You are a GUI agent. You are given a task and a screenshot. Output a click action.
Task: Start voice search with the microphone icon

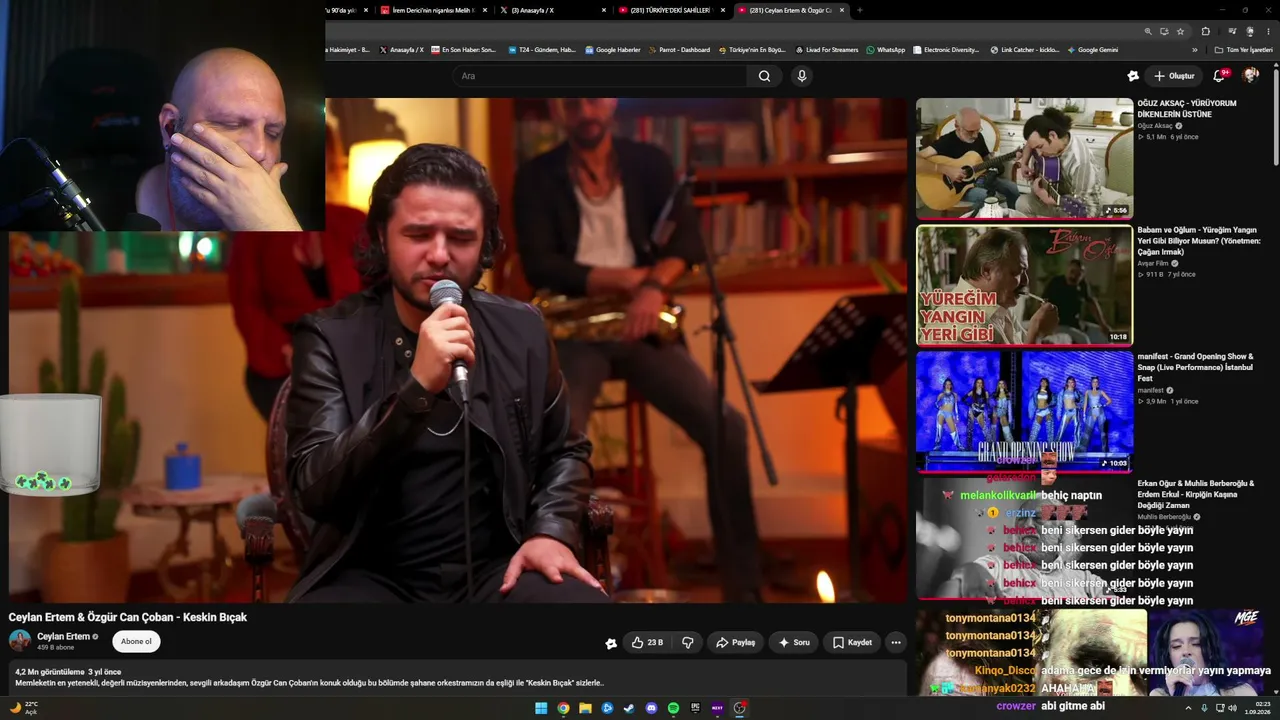pos(801,76)
